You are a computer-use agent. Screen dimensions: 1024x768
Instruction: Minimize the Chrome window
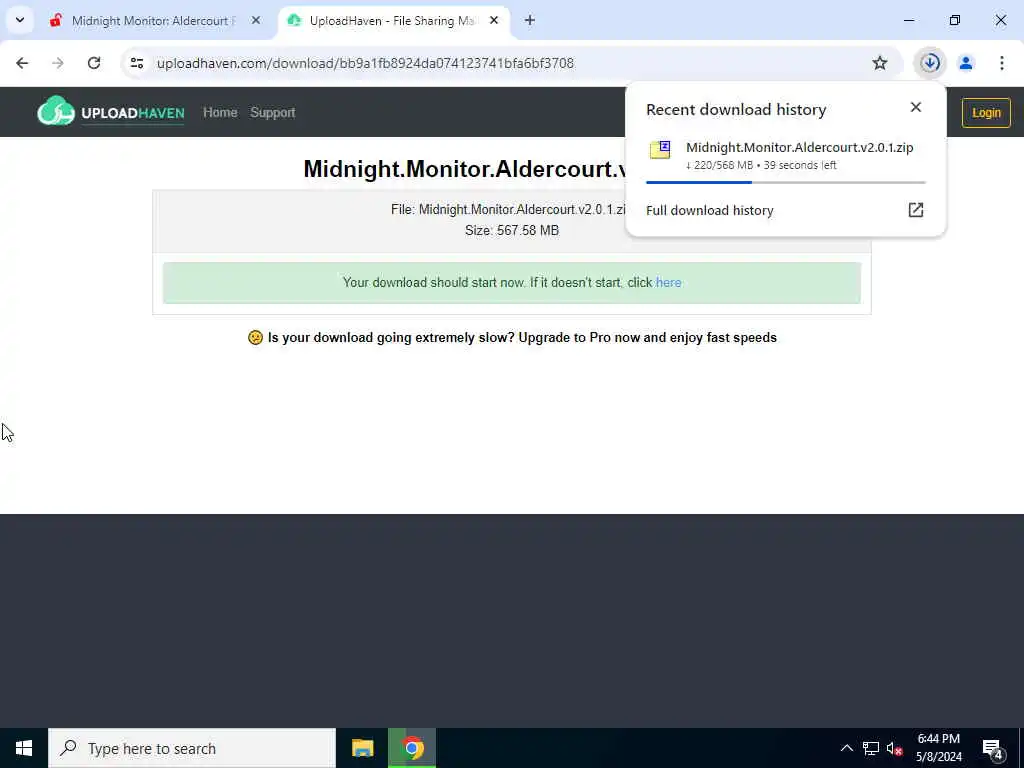coord(909,20)
